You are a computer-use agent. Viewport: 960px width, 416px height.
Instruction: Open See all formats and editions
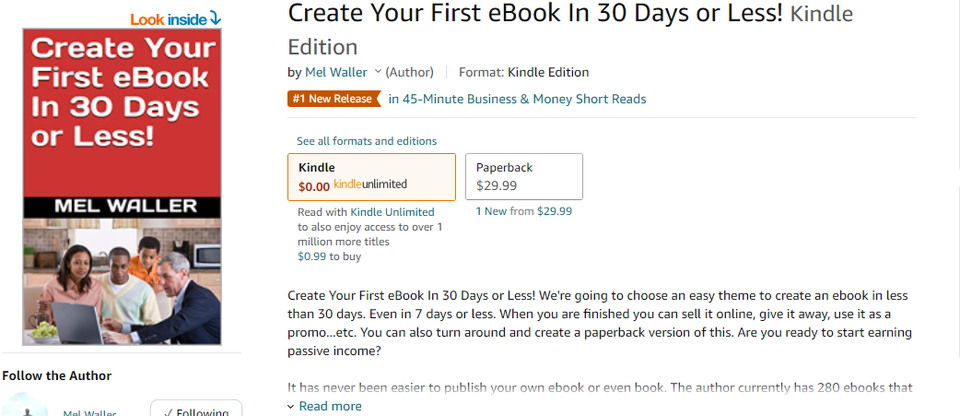366,141
